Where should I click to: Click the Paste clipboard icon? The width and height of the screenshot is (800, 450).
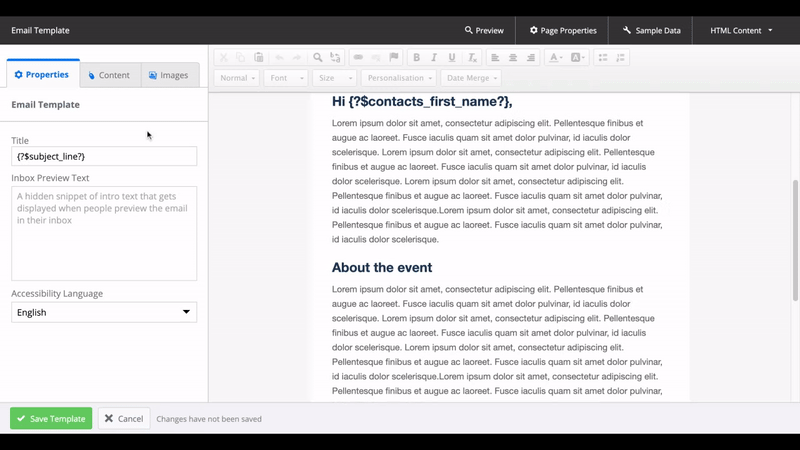pos(259,57)
